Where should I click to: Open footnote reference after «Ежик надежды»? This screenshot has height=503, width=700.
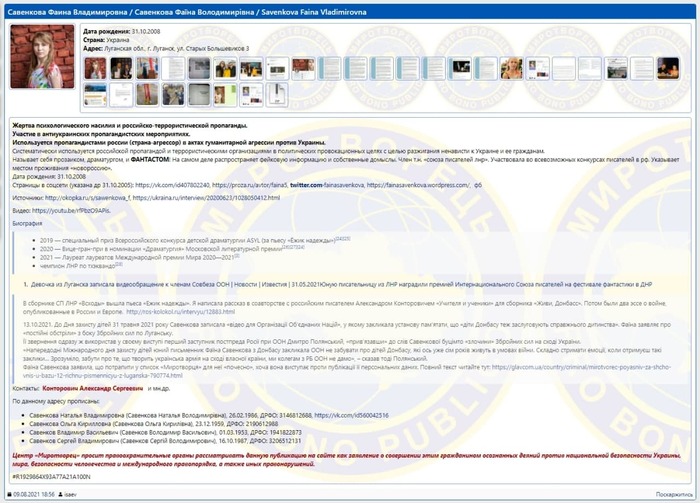(343, 239)
